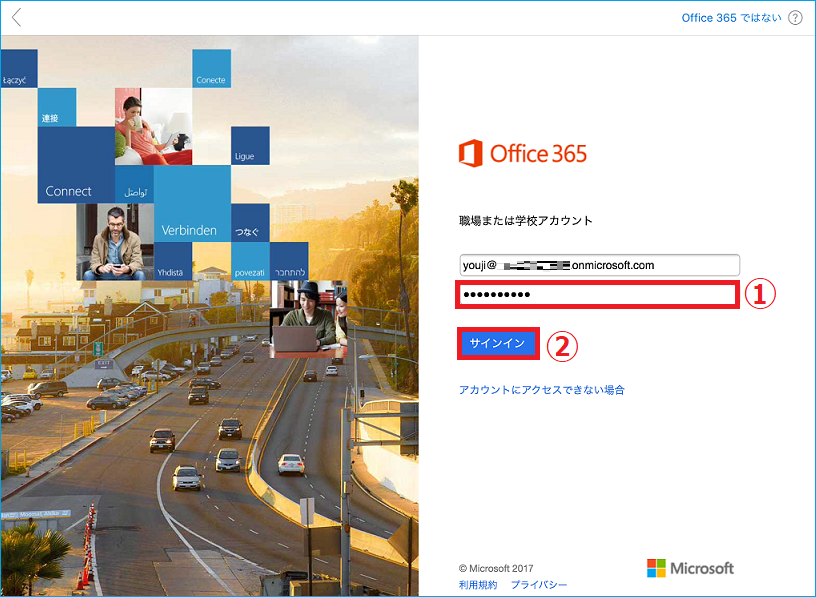816x597 pixels.
Task: Open the help question mark icon
Action: click(x=795, y=18)
